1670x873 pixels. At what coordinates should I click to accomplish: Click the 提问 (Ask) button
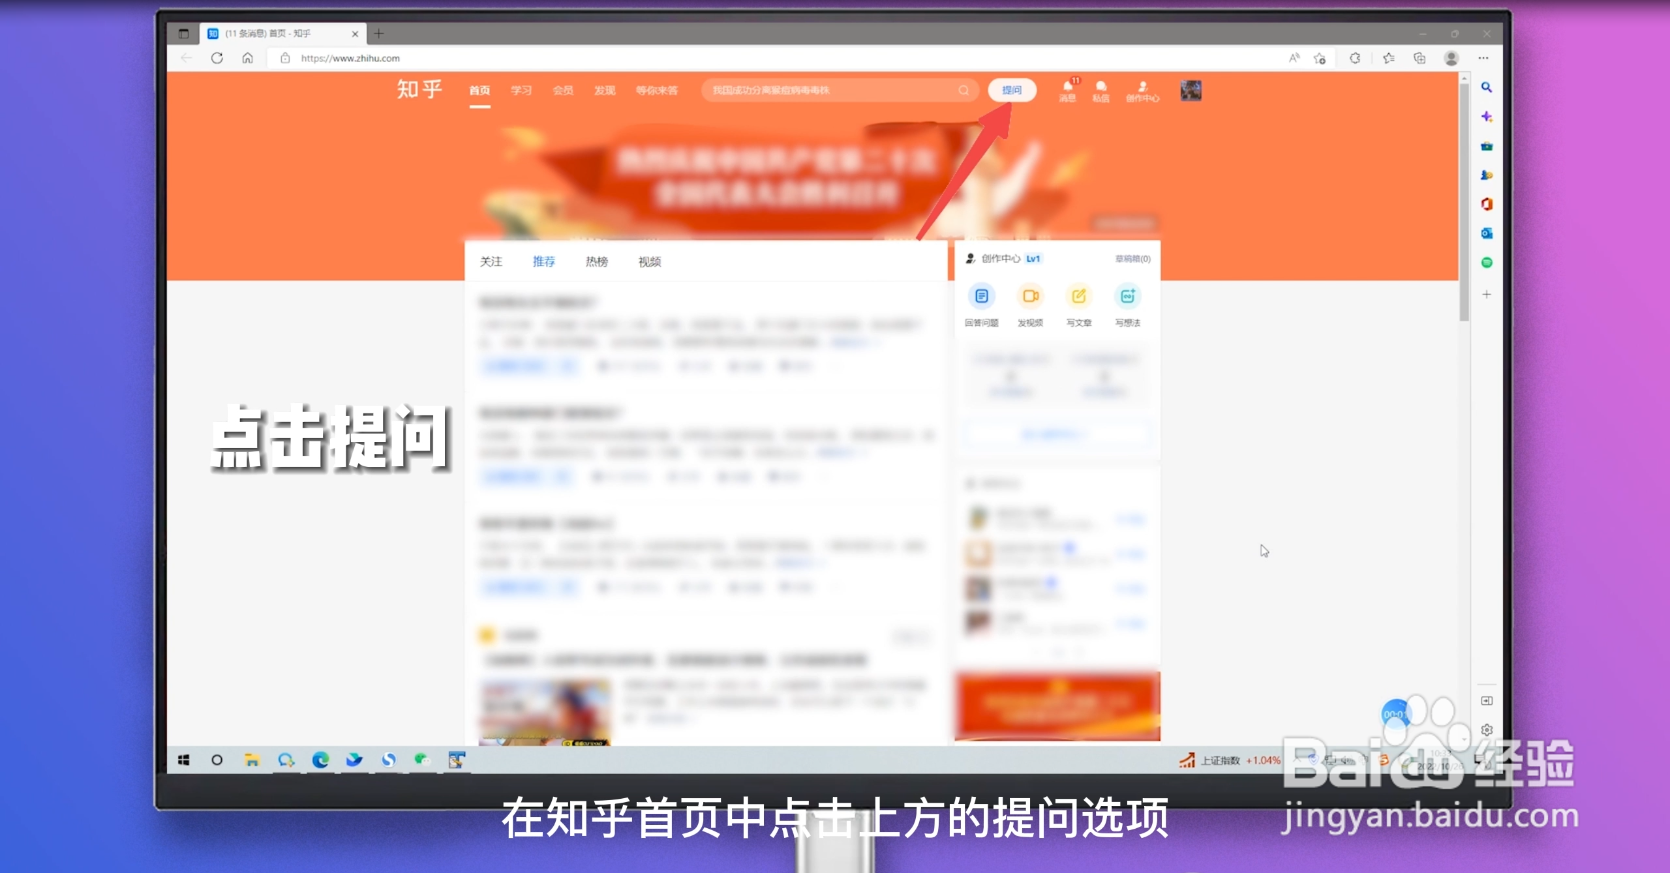pos(1012,90)
